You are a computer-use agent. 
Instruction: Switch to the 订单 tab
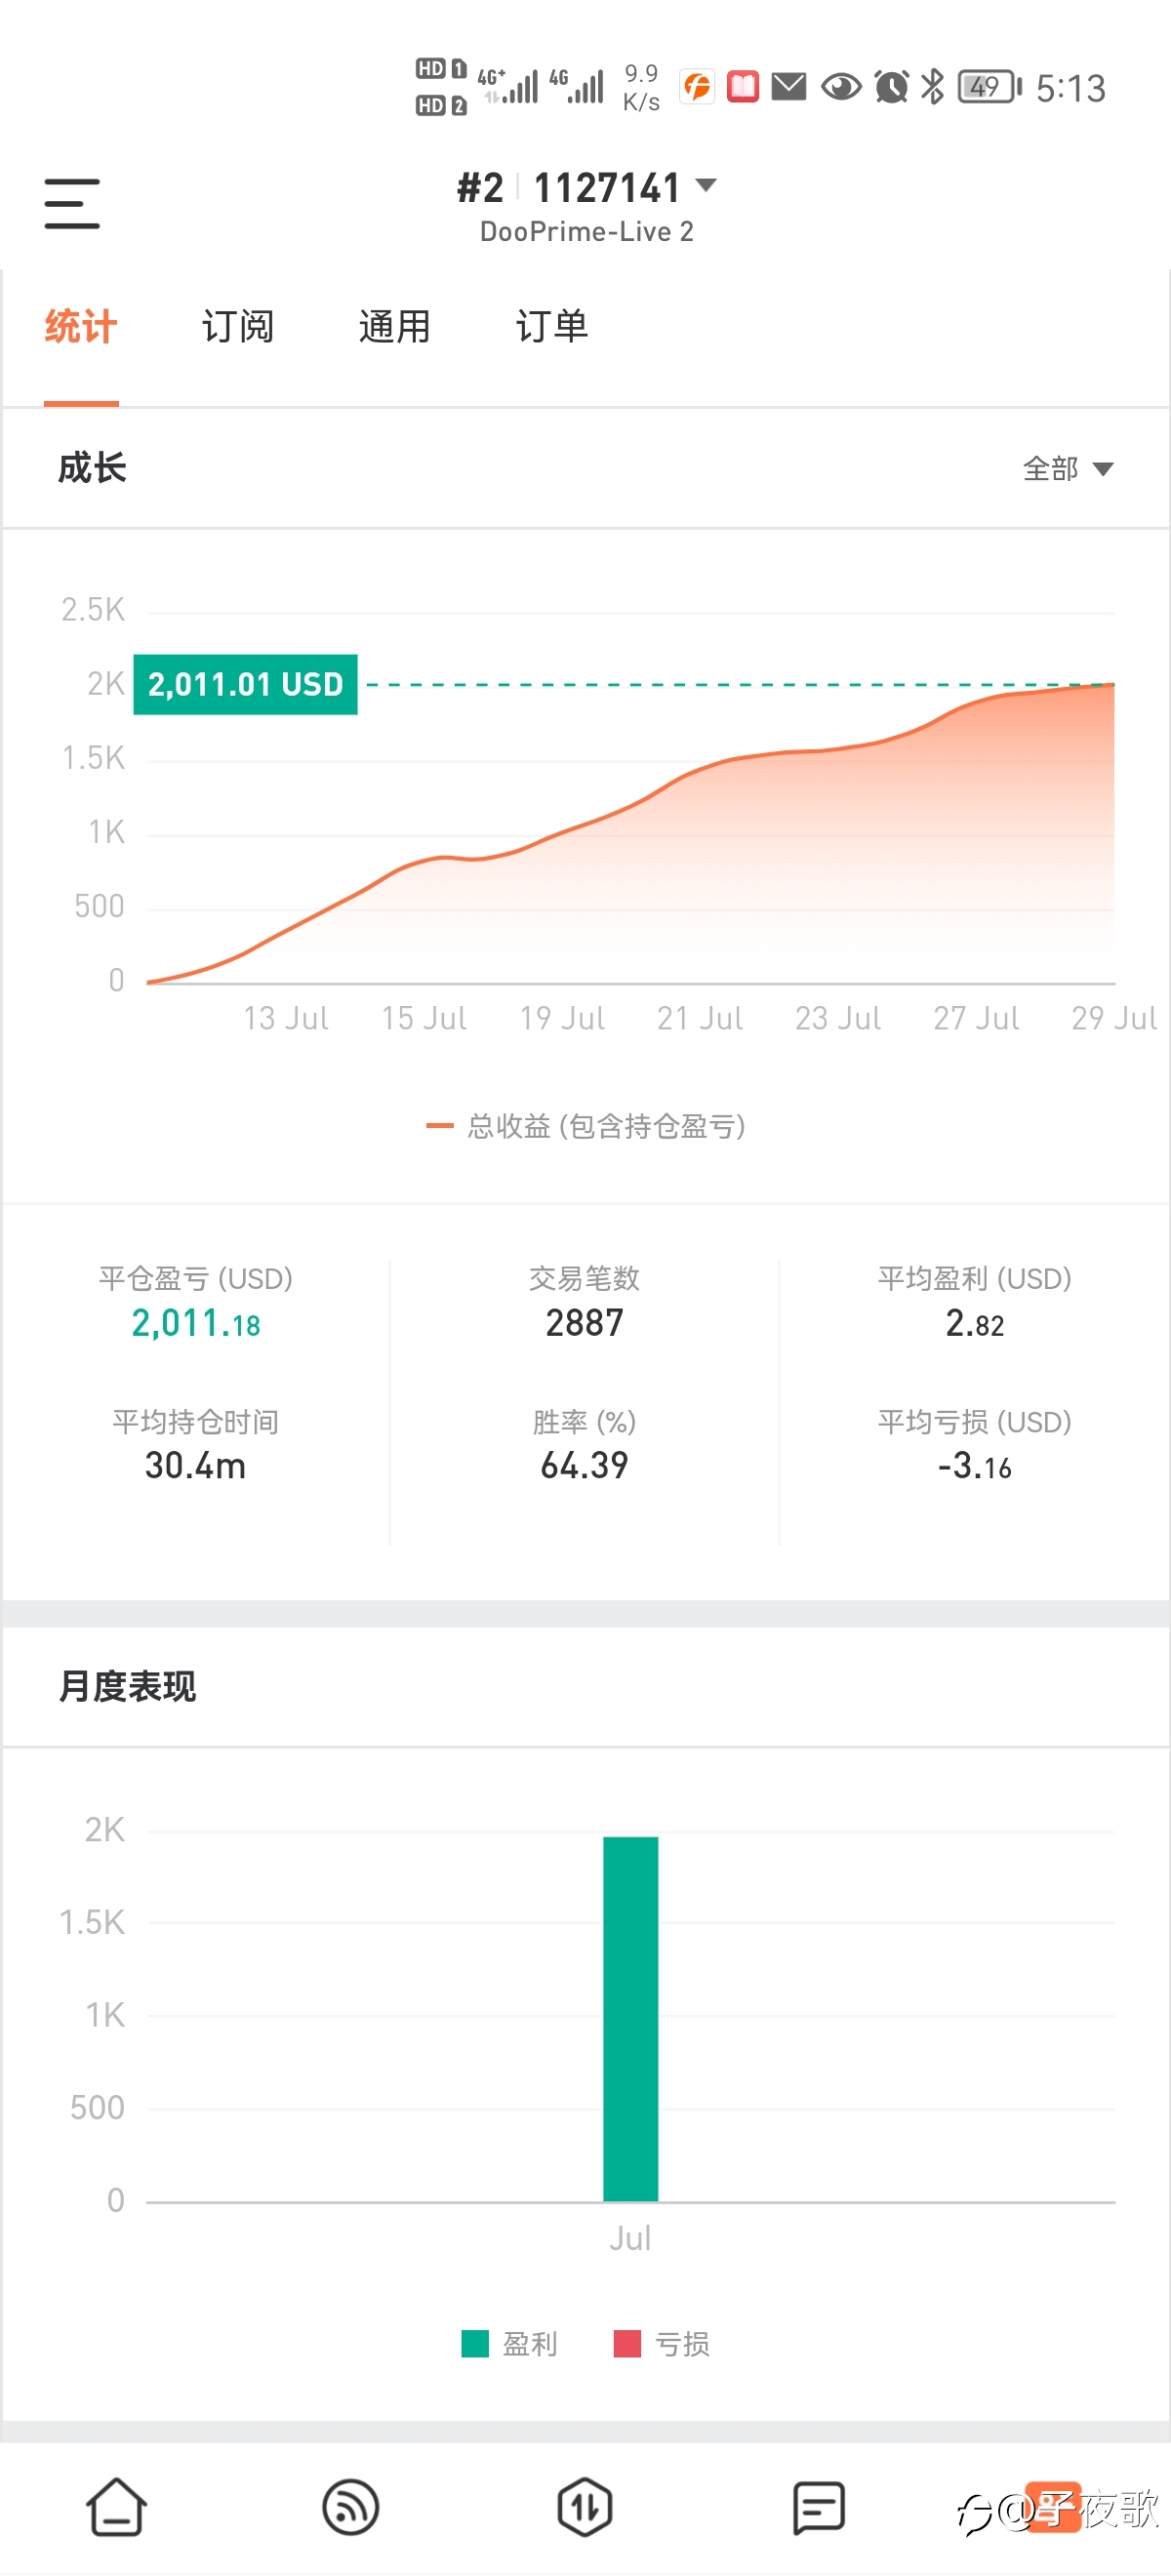[552, 327]
